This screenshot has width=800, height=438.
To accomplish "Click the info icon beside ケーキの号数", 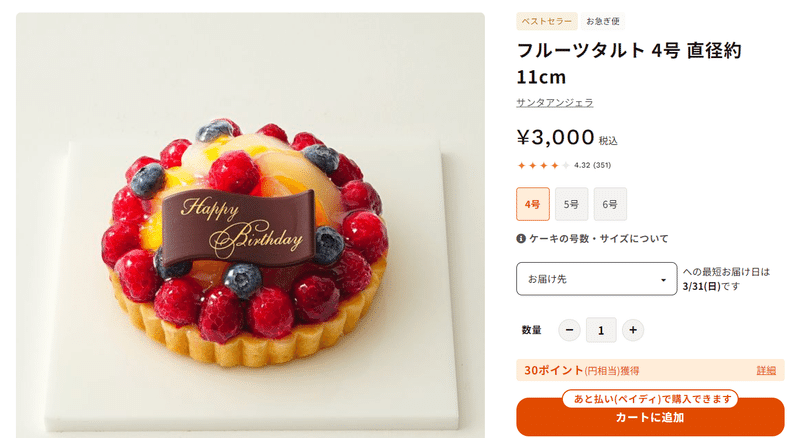I will coord(521,238).
